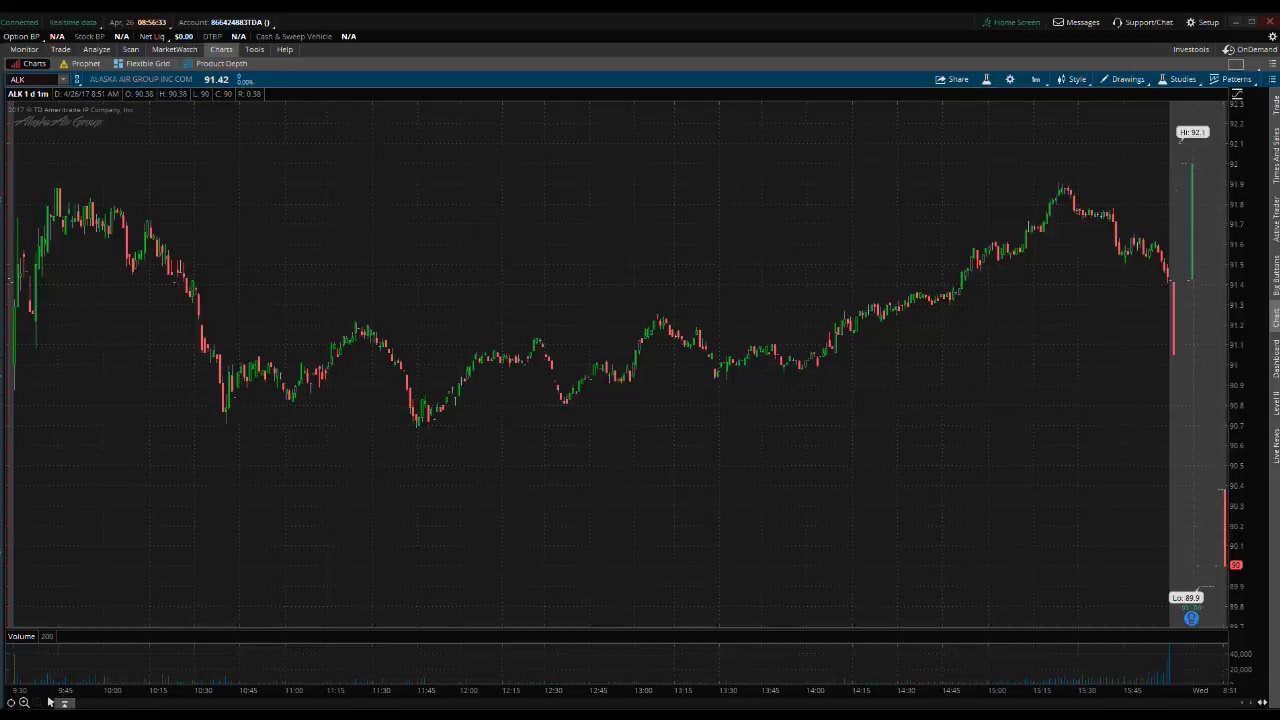Go to Home Screen
Screen dimensions: 1280x720
[x=1011, y=22]
